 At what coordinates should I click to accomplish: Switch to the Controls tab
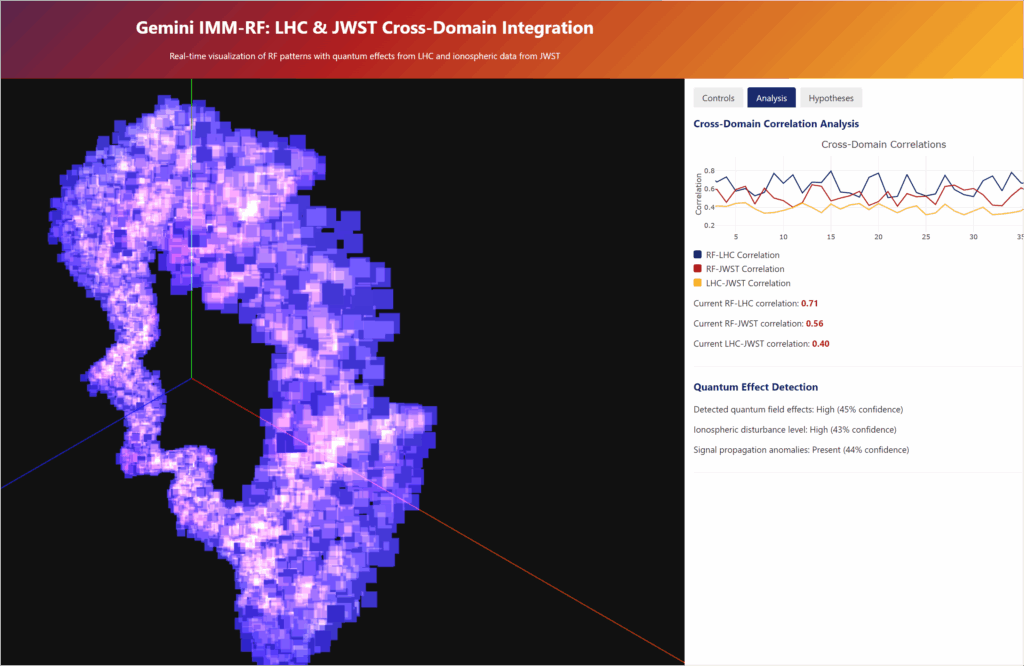(x=718, y=98)
